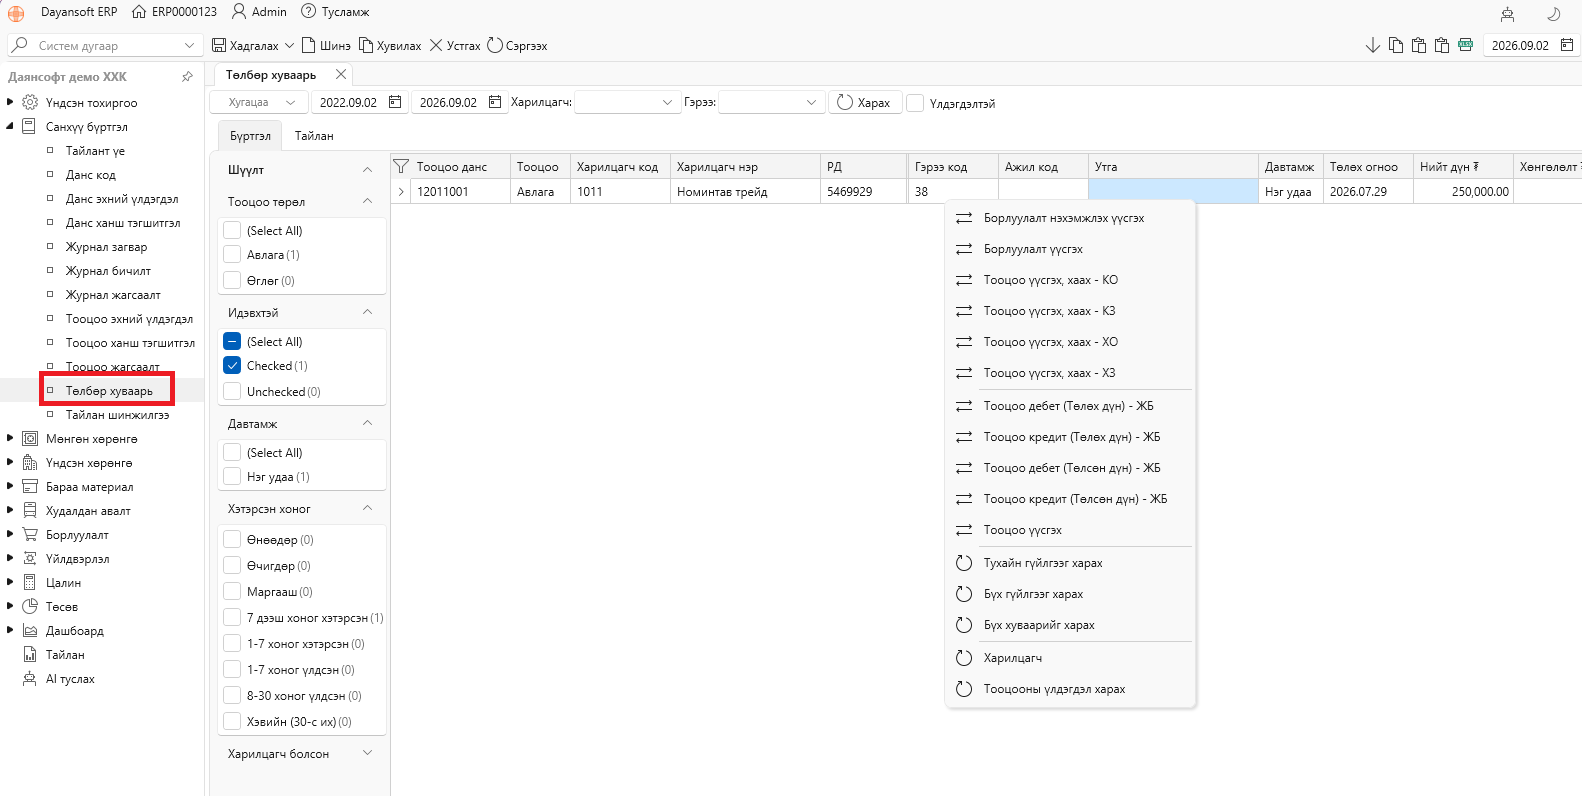The height and width of the screenshot is (796, 1582).
Task: Choose Тооцоо үүсгэх, хаах - КО
Action: point(1070,280)
